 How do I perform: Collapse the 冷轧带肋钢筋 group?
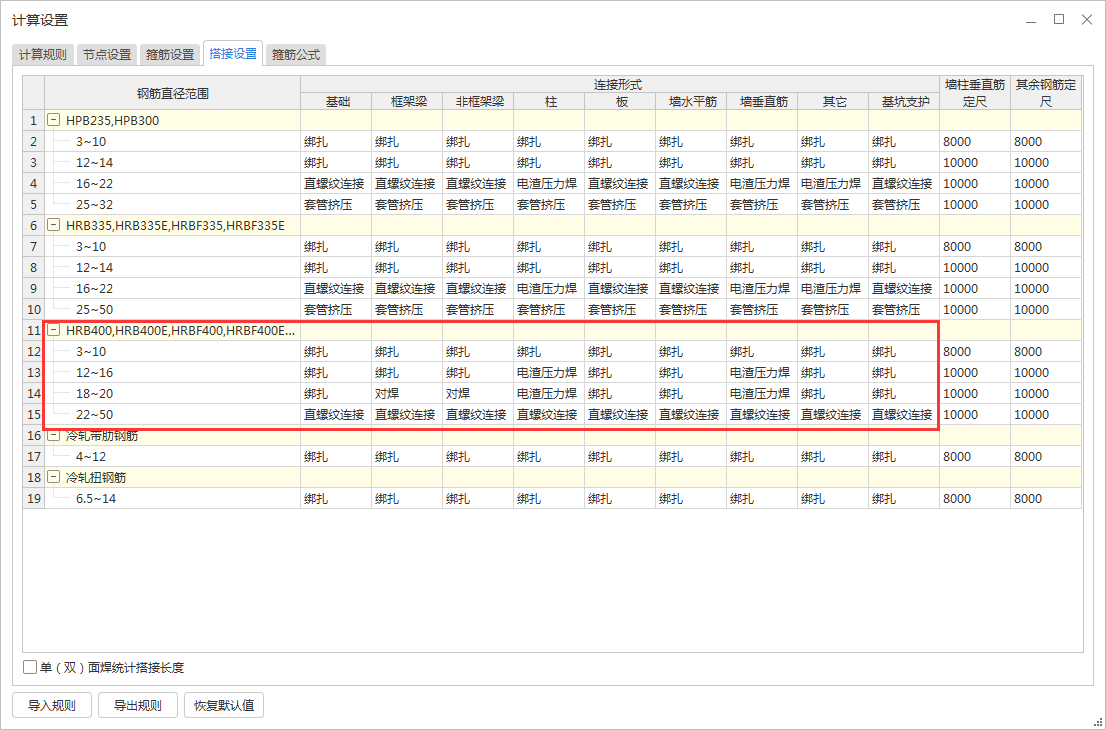54,435
